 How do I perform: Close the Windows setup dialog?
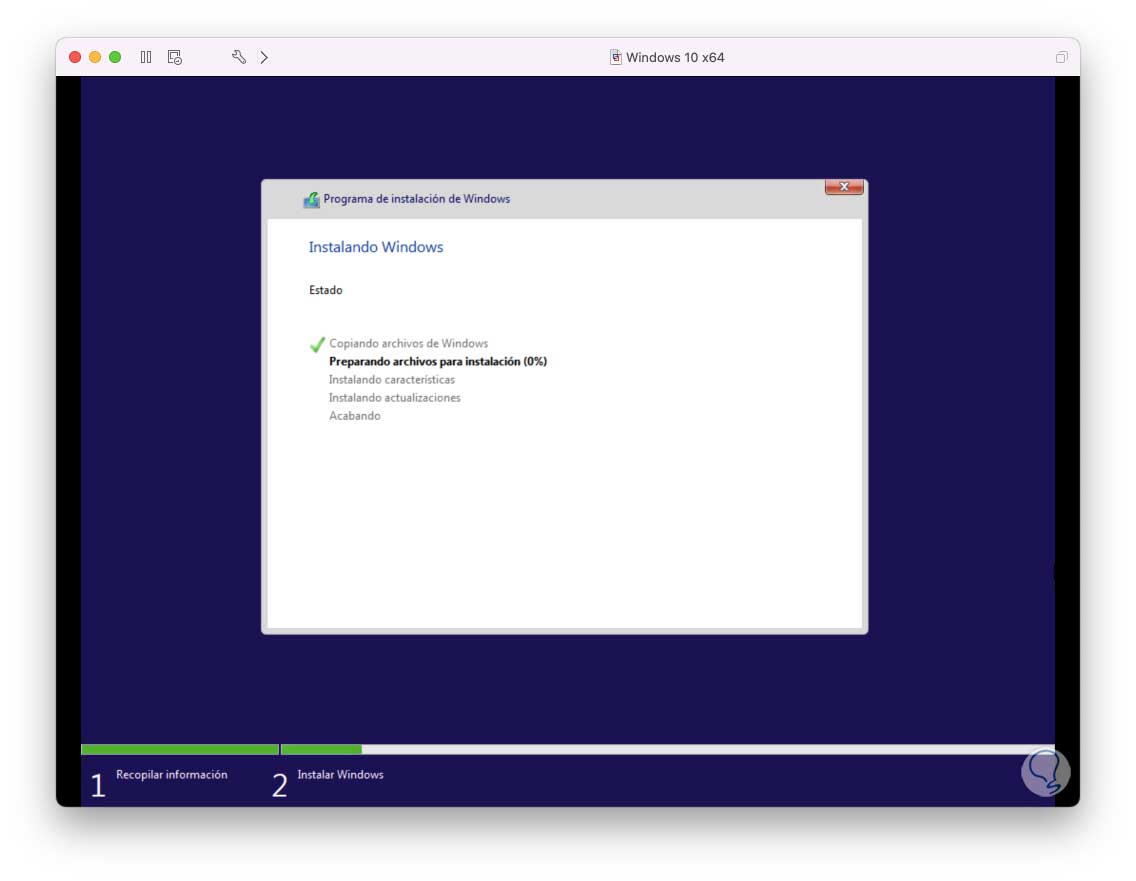[844, 187]
